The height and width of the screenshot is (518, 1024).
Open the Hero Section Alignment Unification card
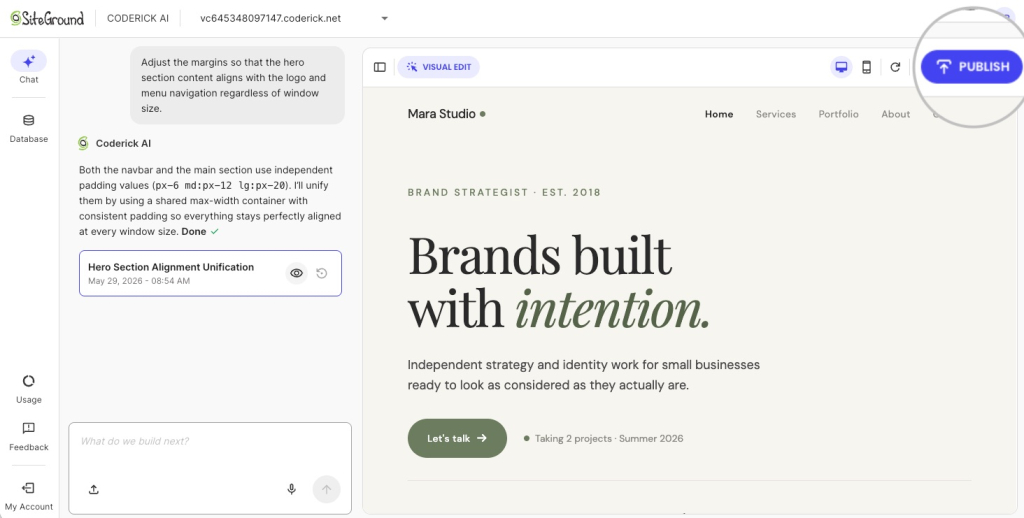tap(210, 273)
